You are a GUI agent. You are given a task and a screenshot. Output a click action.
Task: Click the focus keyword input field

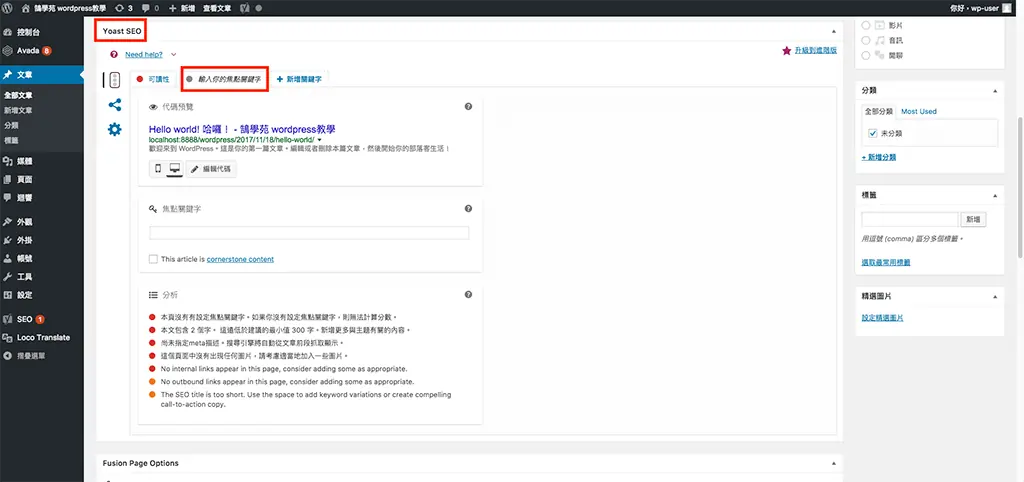pos(309,233)
